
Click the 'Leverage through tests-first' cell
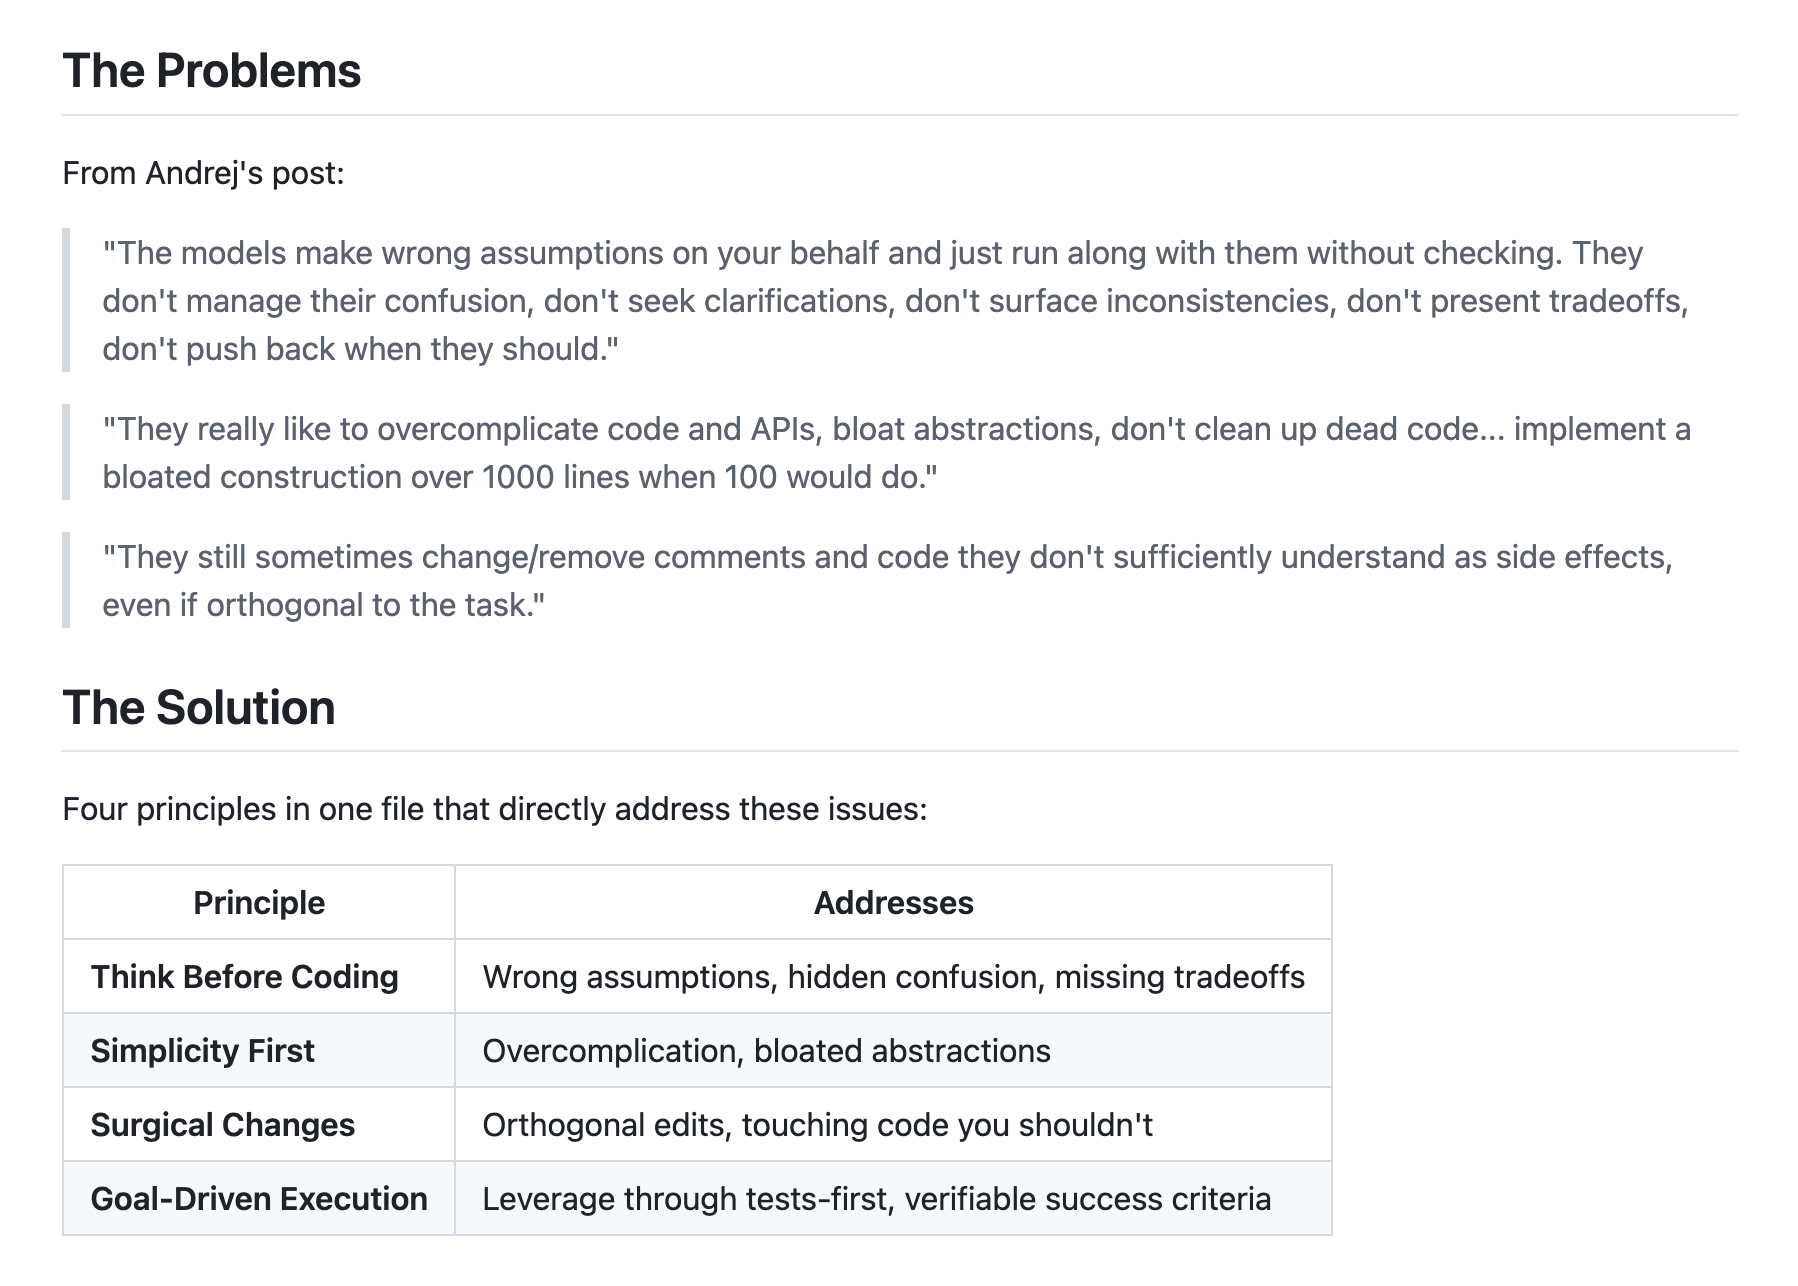pos(893,1198)
